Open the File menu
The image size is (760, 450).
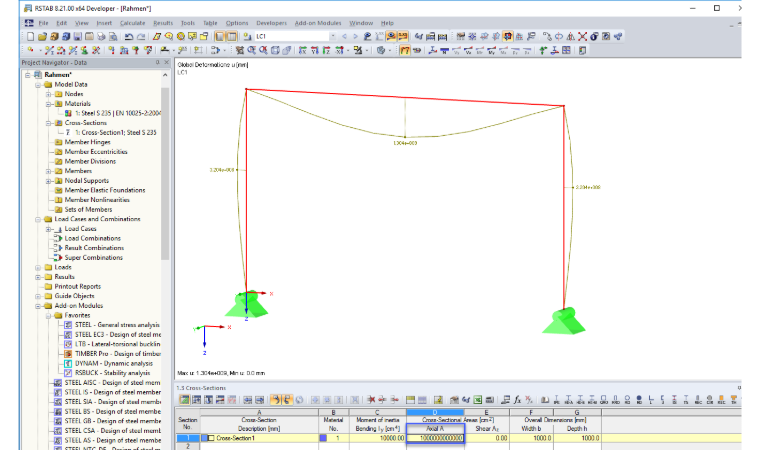tap(43, 23)
